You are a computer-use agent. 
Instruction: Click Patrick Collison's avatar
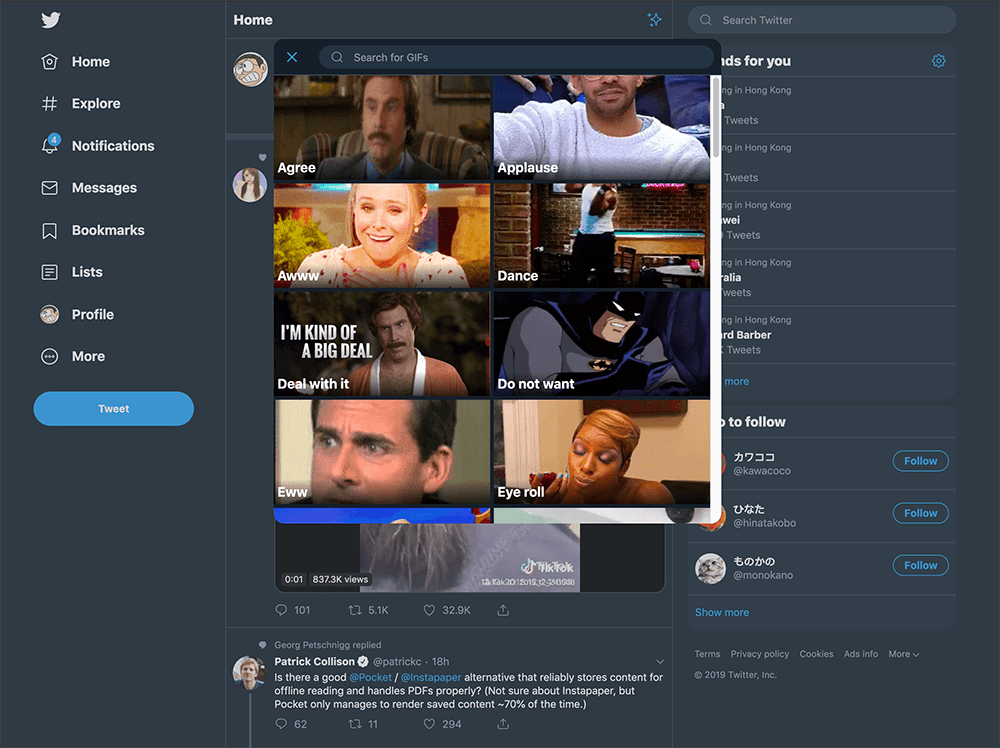pyautogui.click(x=249, y=673)
